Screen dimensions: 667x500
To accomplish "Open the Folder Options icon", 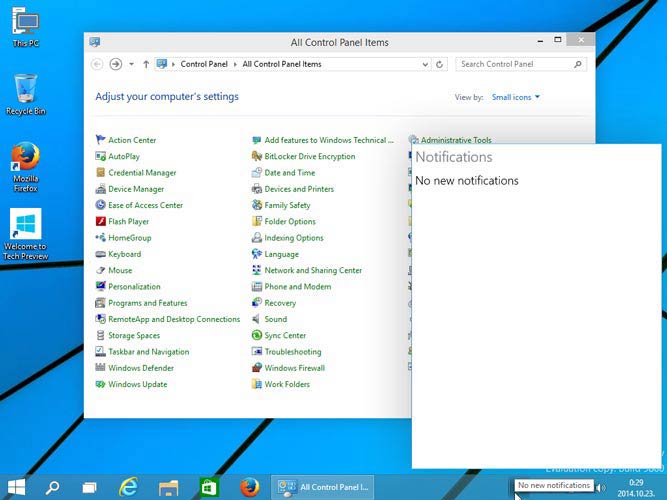I will tap(257, 221).
